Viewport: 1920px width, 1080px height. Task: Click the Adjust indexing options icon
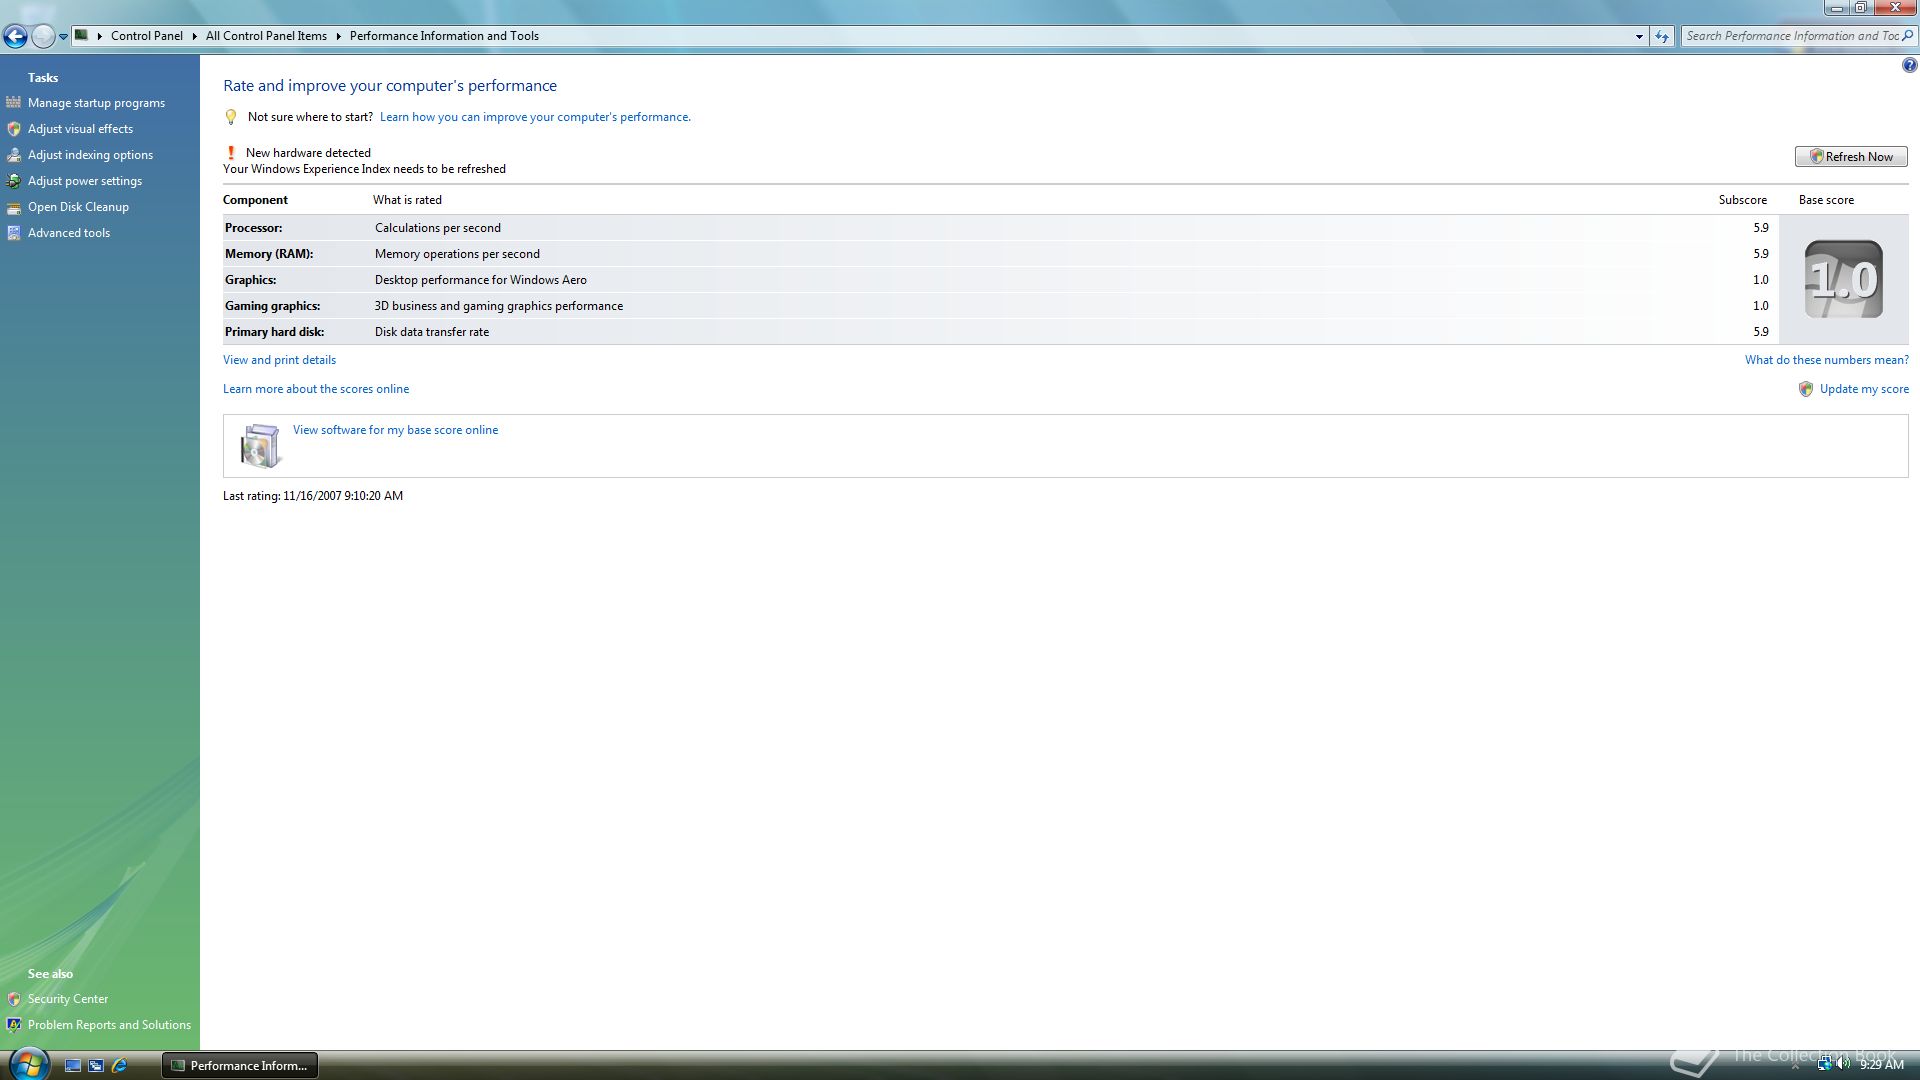tap(14, 155)
